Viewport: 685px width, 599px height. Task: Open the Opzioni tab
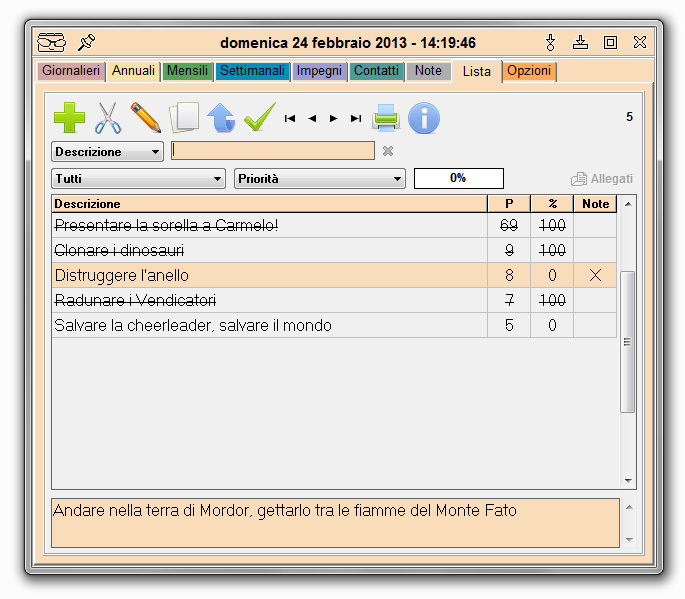[x=529, y=71]
